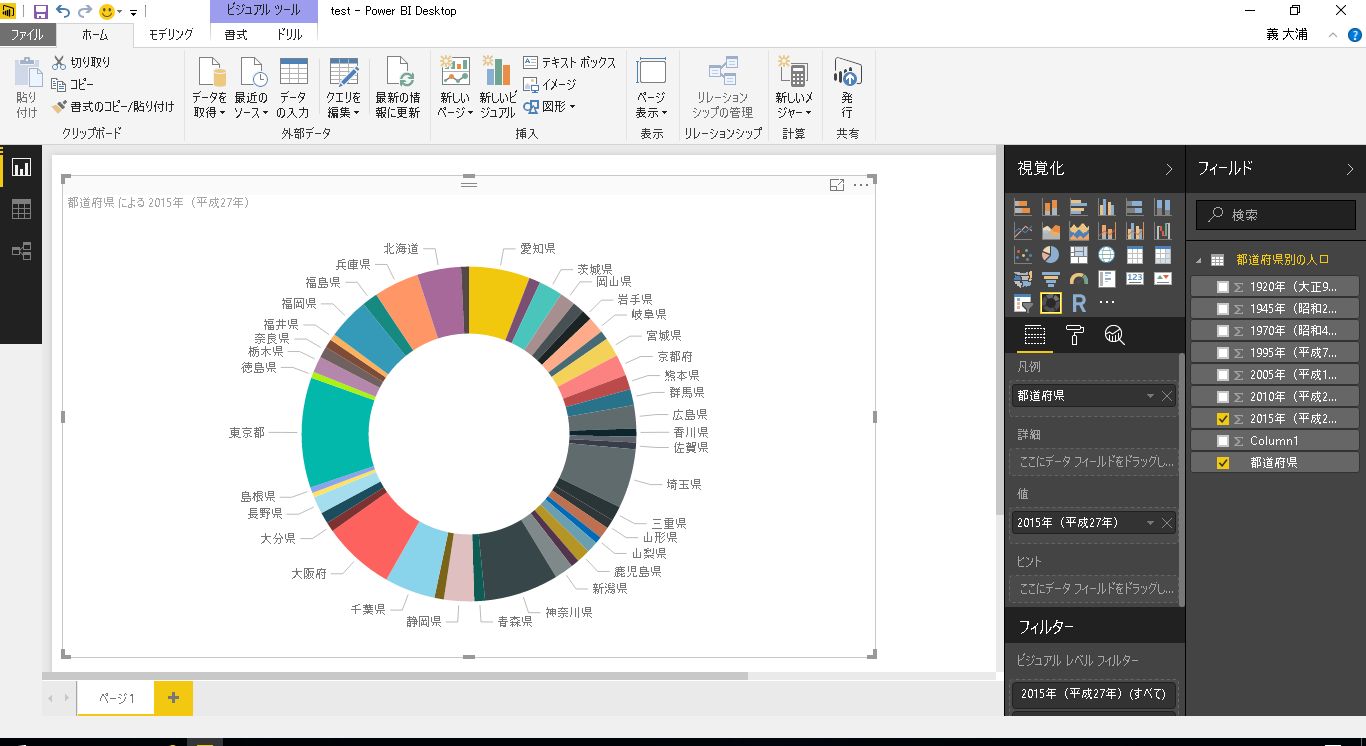Switch to the モデリング ribbon tab
This screenshot has height=746, width=1366.
pyautogui.click(x=170, y=35)
